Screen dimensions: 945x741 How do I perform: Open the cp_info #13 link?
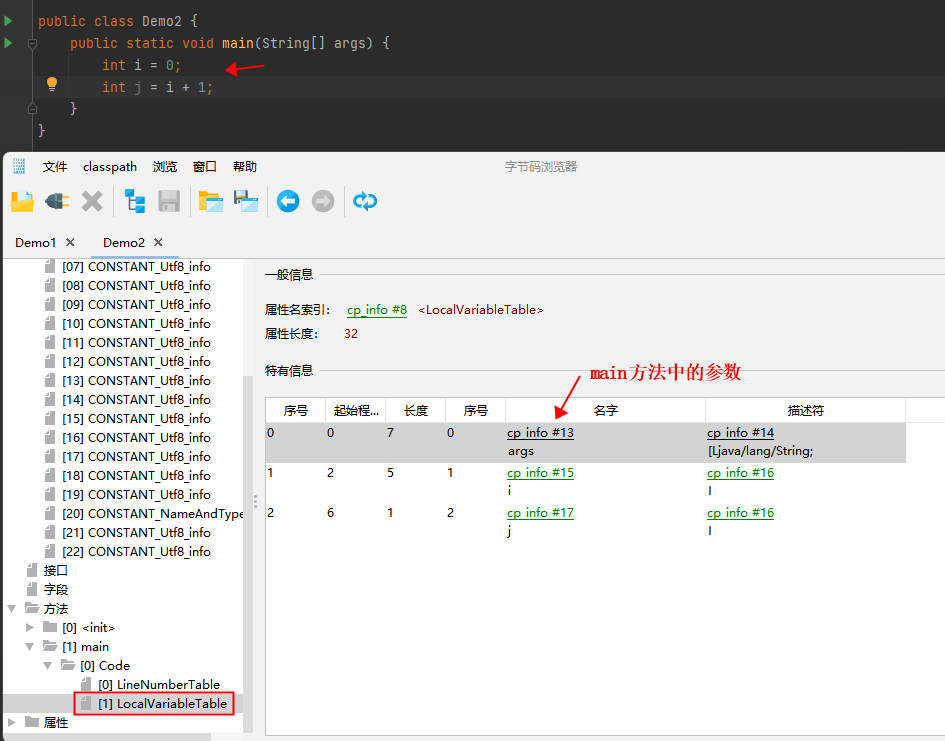[541, 433]
